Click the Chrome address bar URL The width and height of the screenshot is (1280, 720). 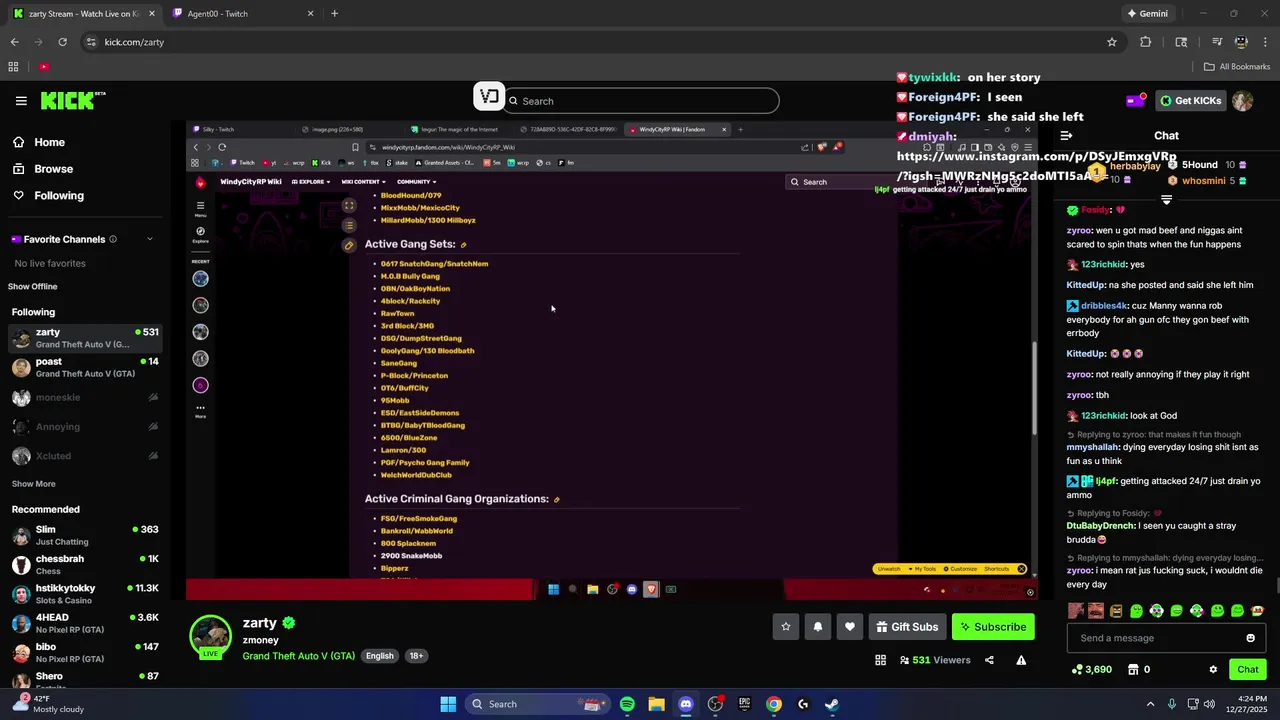tap(134, 42)
